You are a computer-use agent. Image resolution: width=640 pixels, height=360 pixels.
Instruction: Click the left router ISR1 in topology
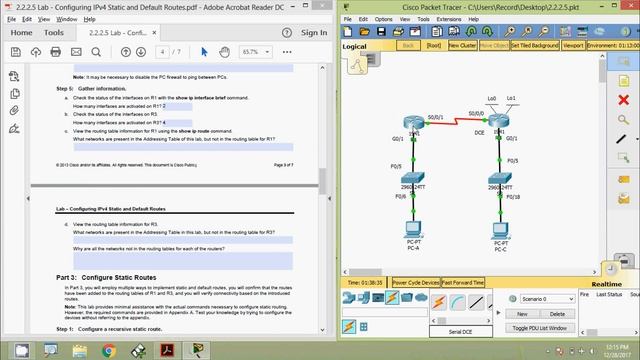(x=413, y=122)
